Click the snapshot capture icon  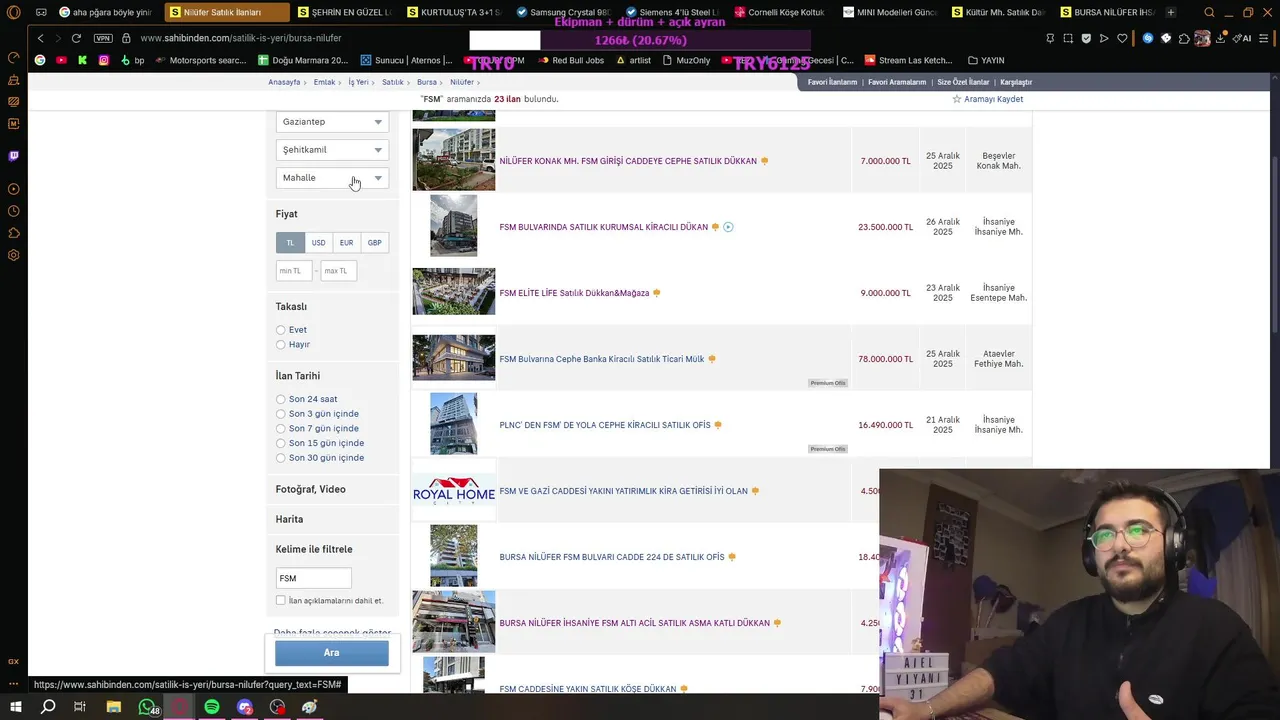tap(1068, 38)
